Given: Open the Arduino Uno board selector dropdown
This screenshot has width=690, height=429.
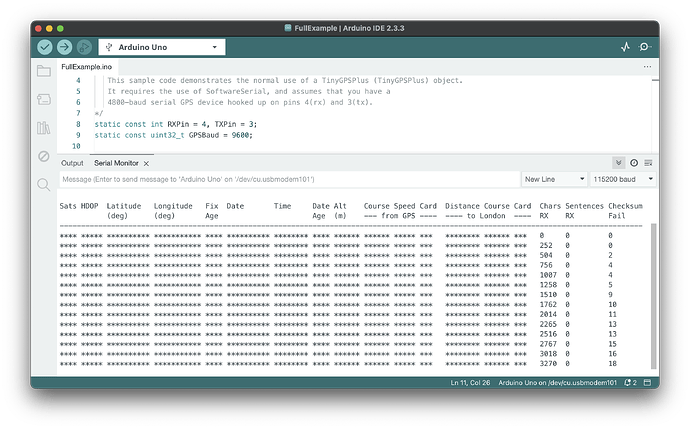Looking at the screenshot, I should [x=162, y=47].
